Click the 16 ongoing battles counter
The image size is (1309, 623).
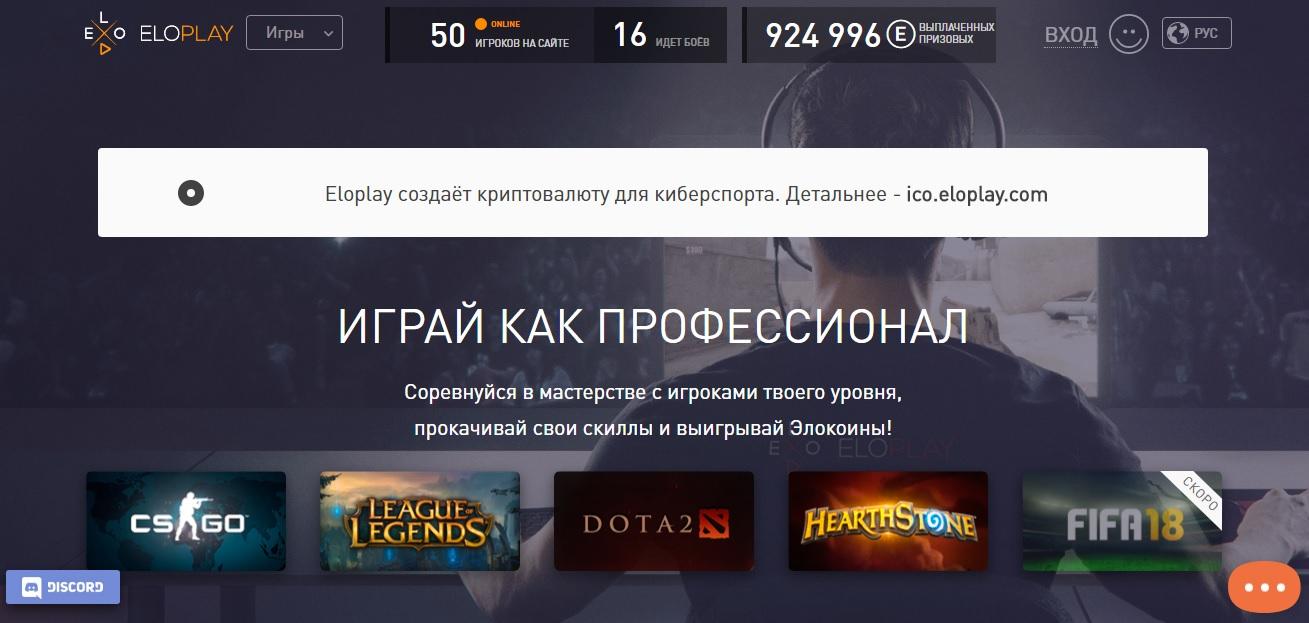pyautogui.click(x=660, y=35)
